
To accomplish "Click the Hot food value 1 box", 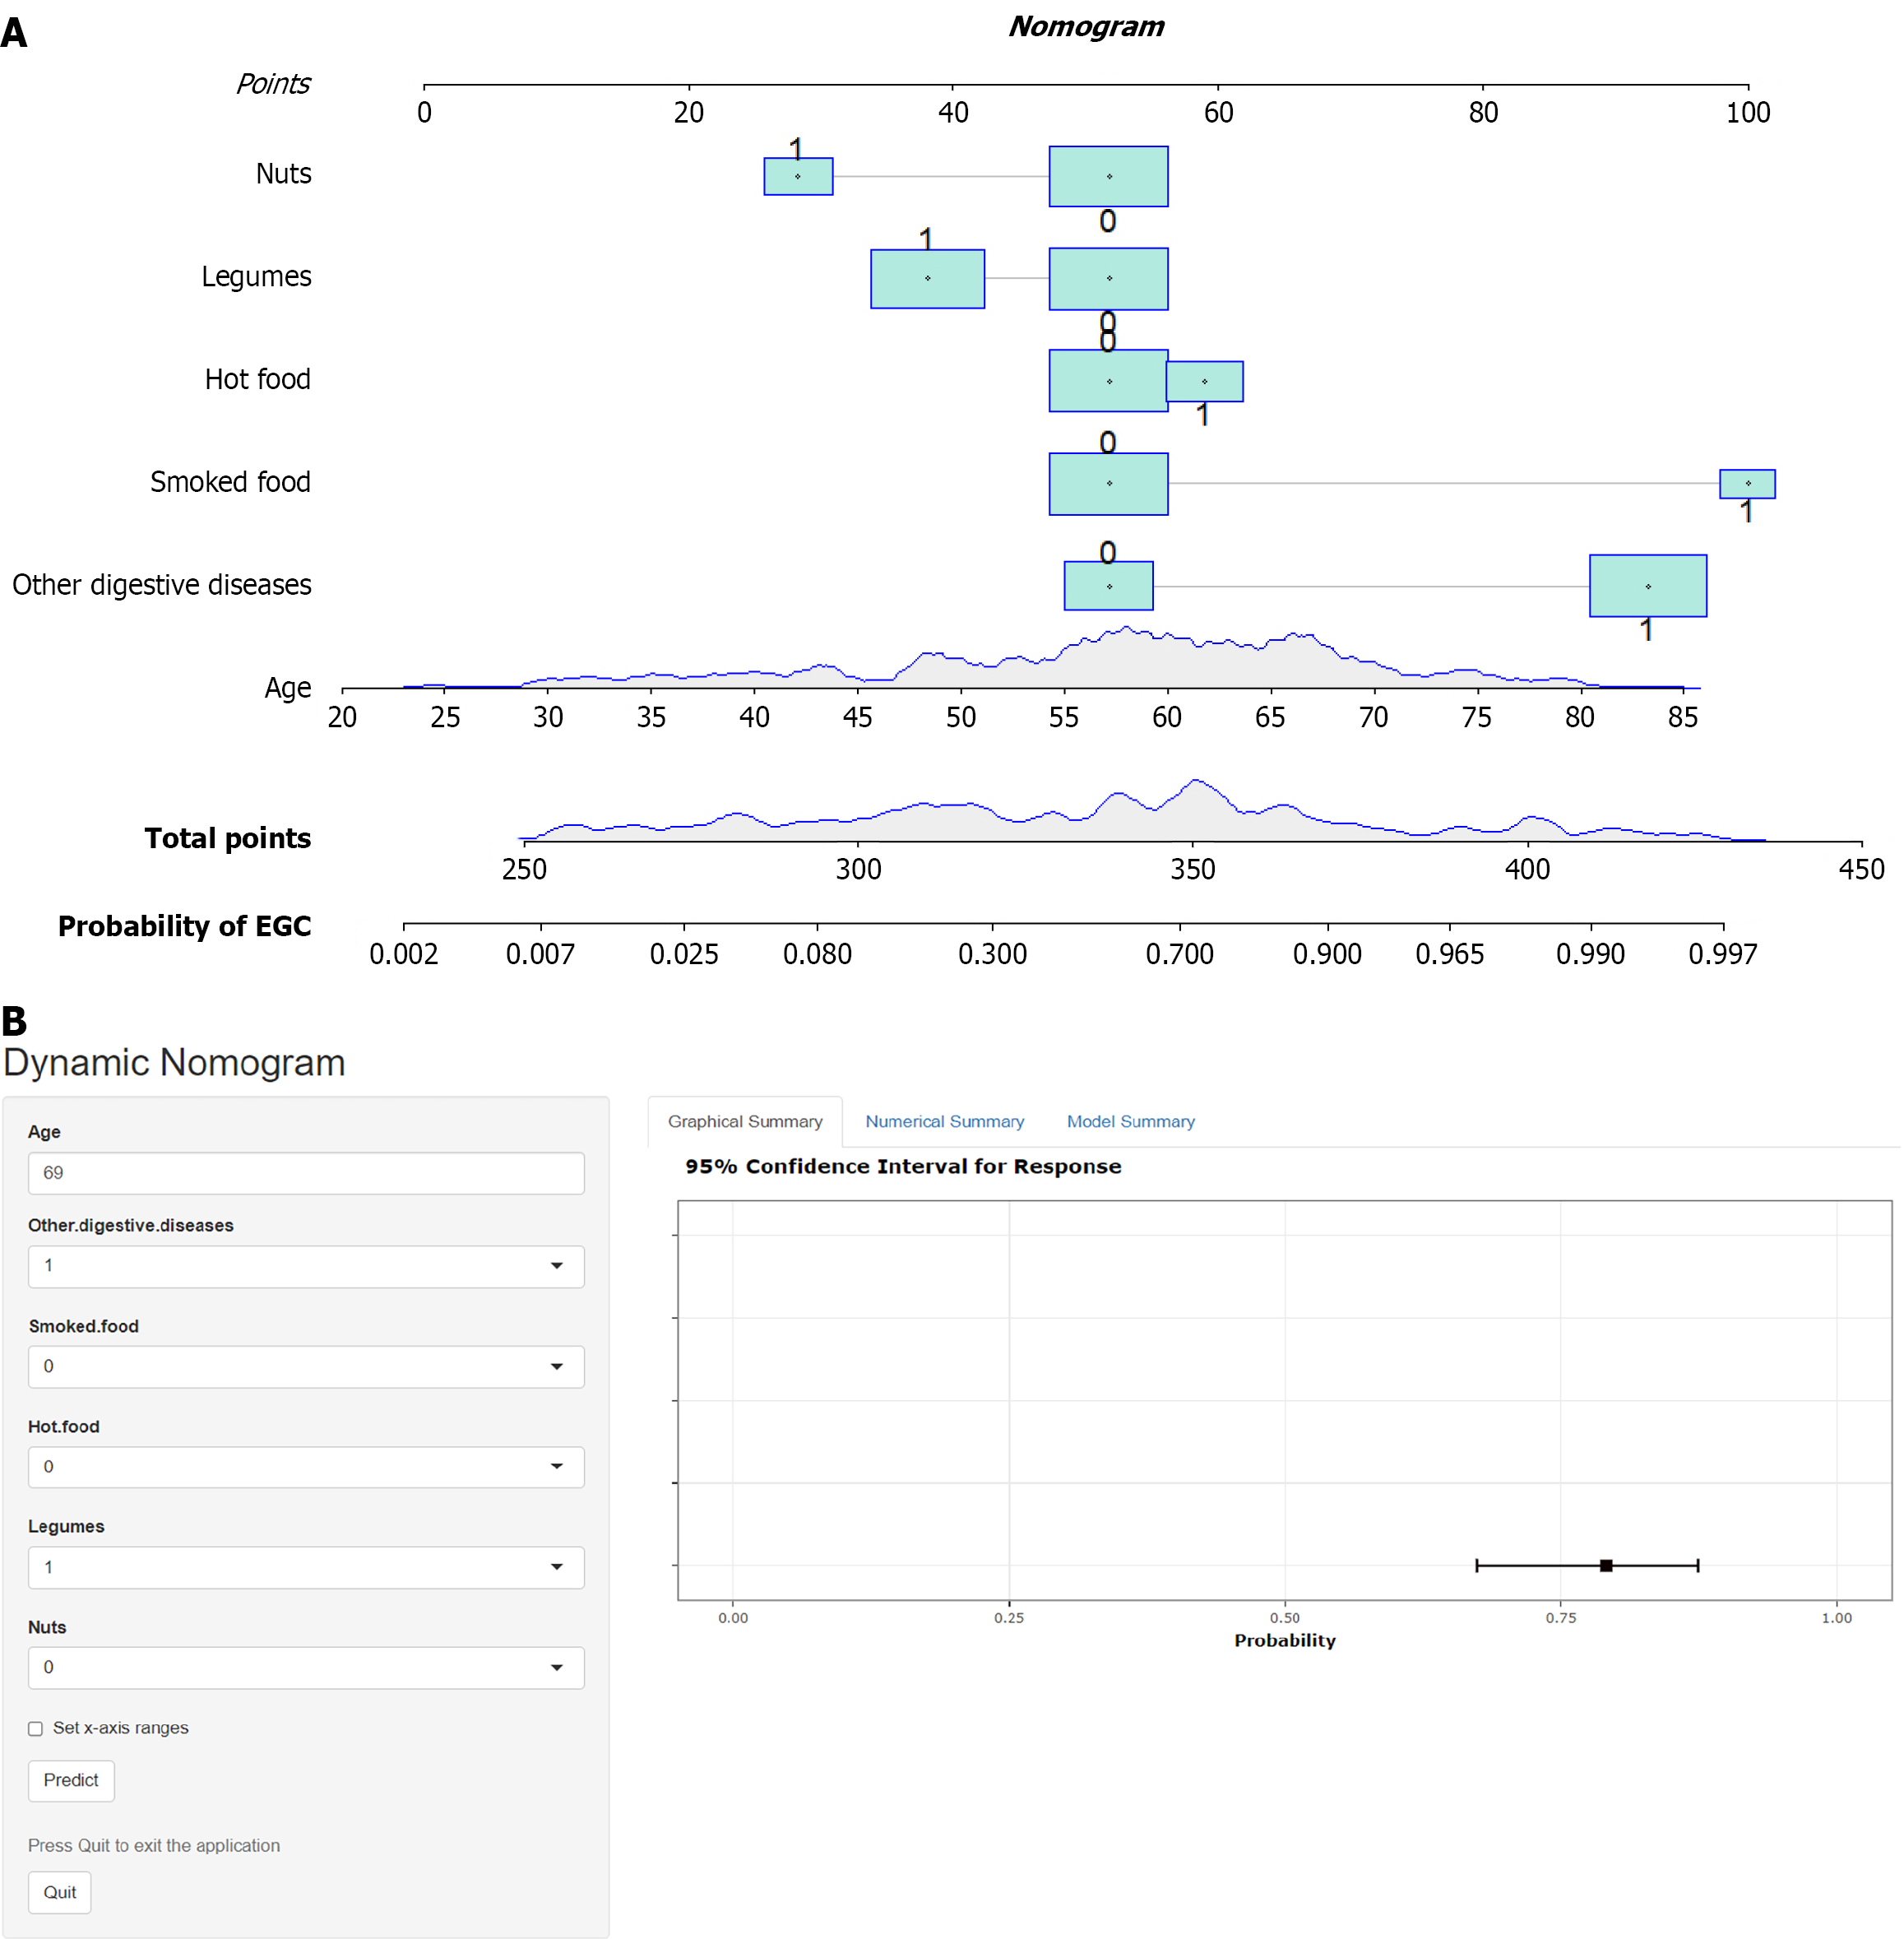I will coord(1204,381).
